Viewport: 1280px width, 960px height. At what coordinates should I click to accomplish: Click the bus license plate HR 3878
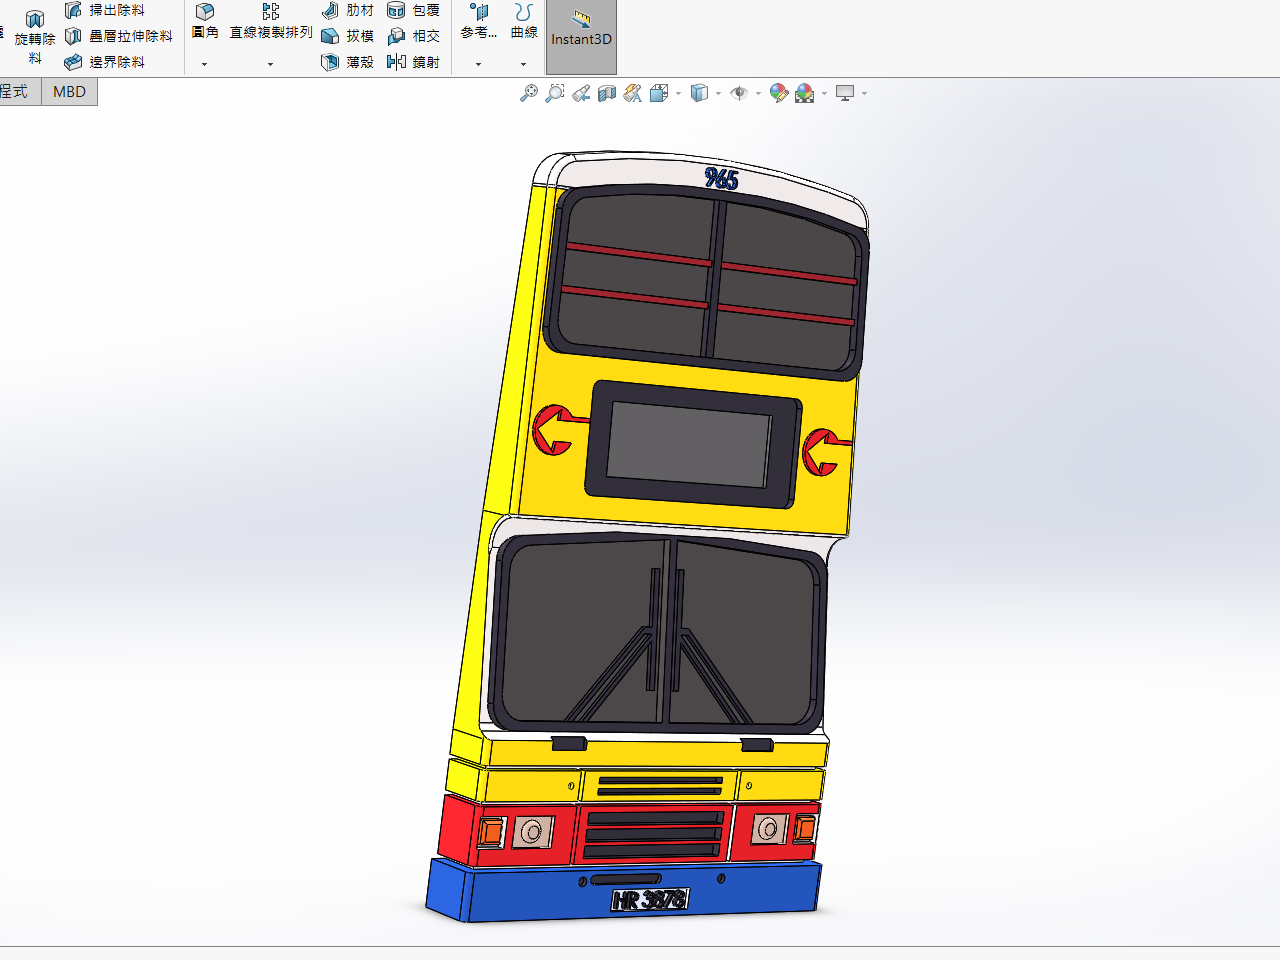pos(650,900)
